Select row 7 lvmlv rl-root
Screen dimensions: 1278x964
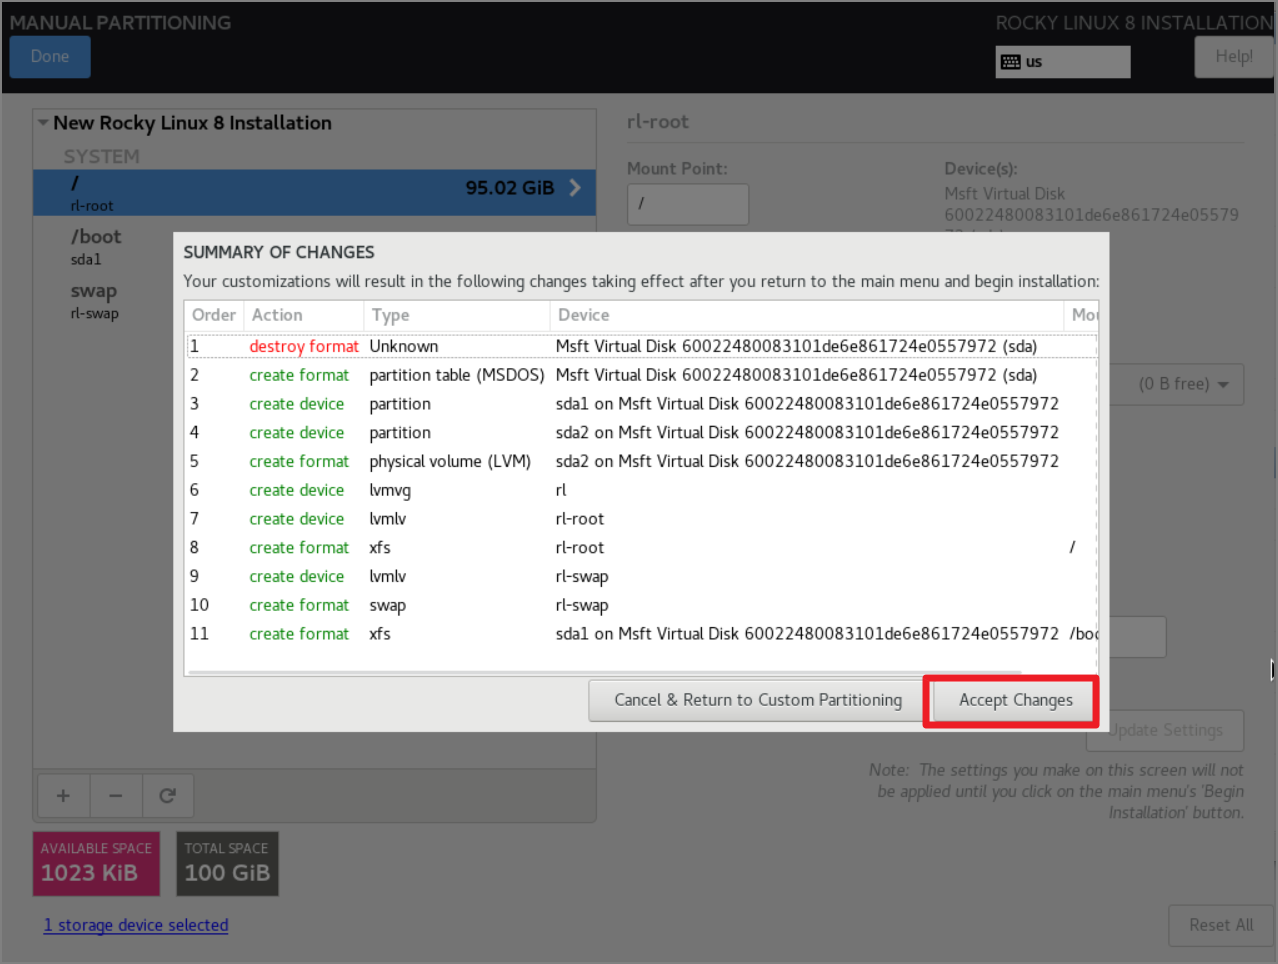[641, 519]
